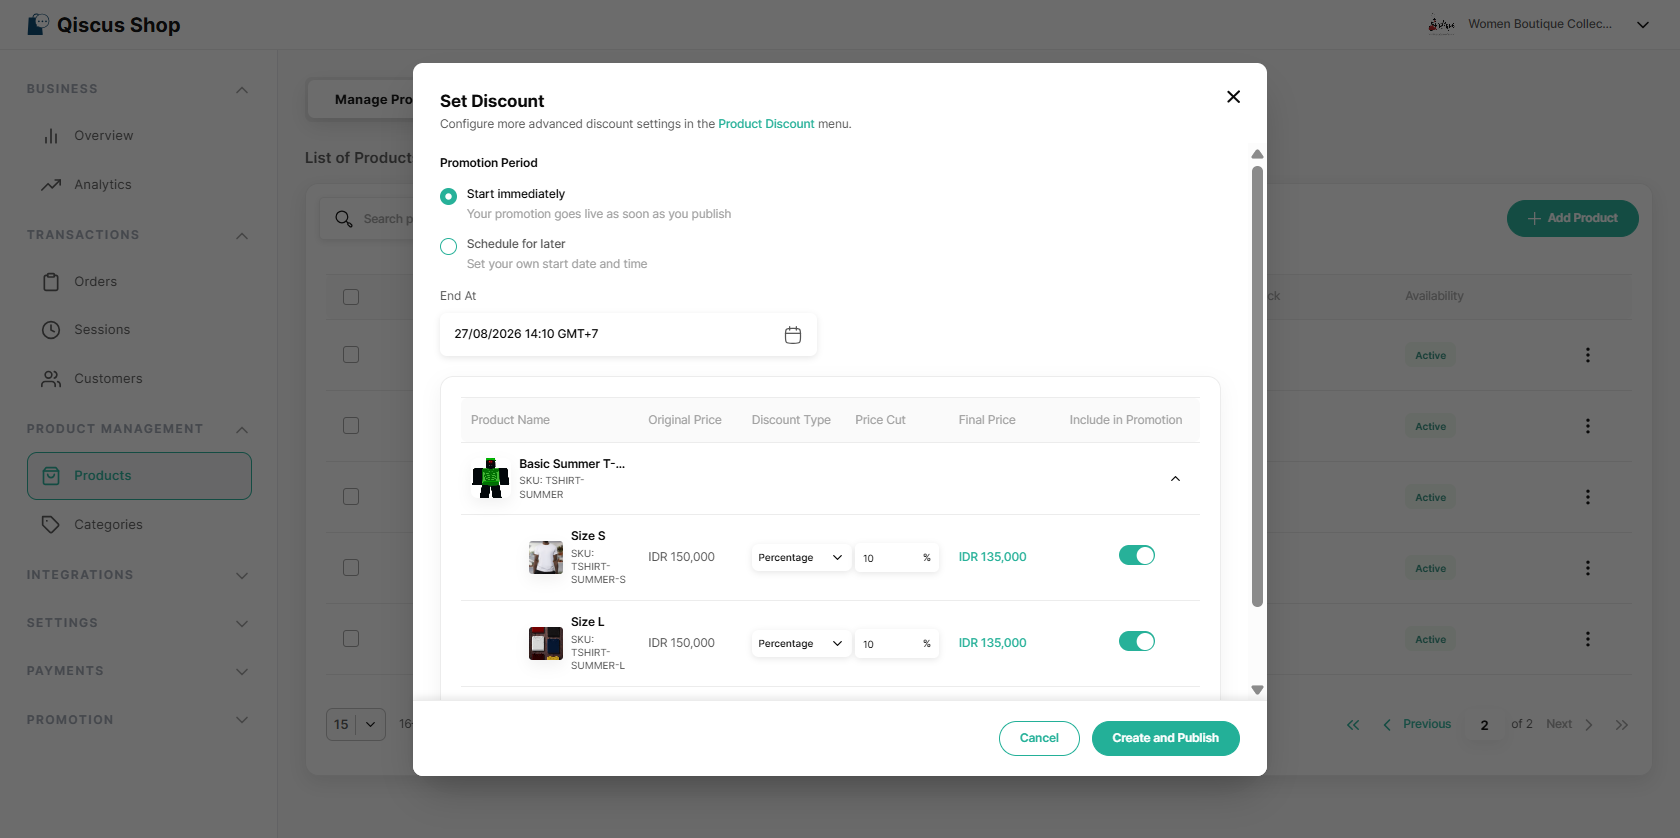Collapse the Basic Summer T-shirt variants row

[1175, 479]
